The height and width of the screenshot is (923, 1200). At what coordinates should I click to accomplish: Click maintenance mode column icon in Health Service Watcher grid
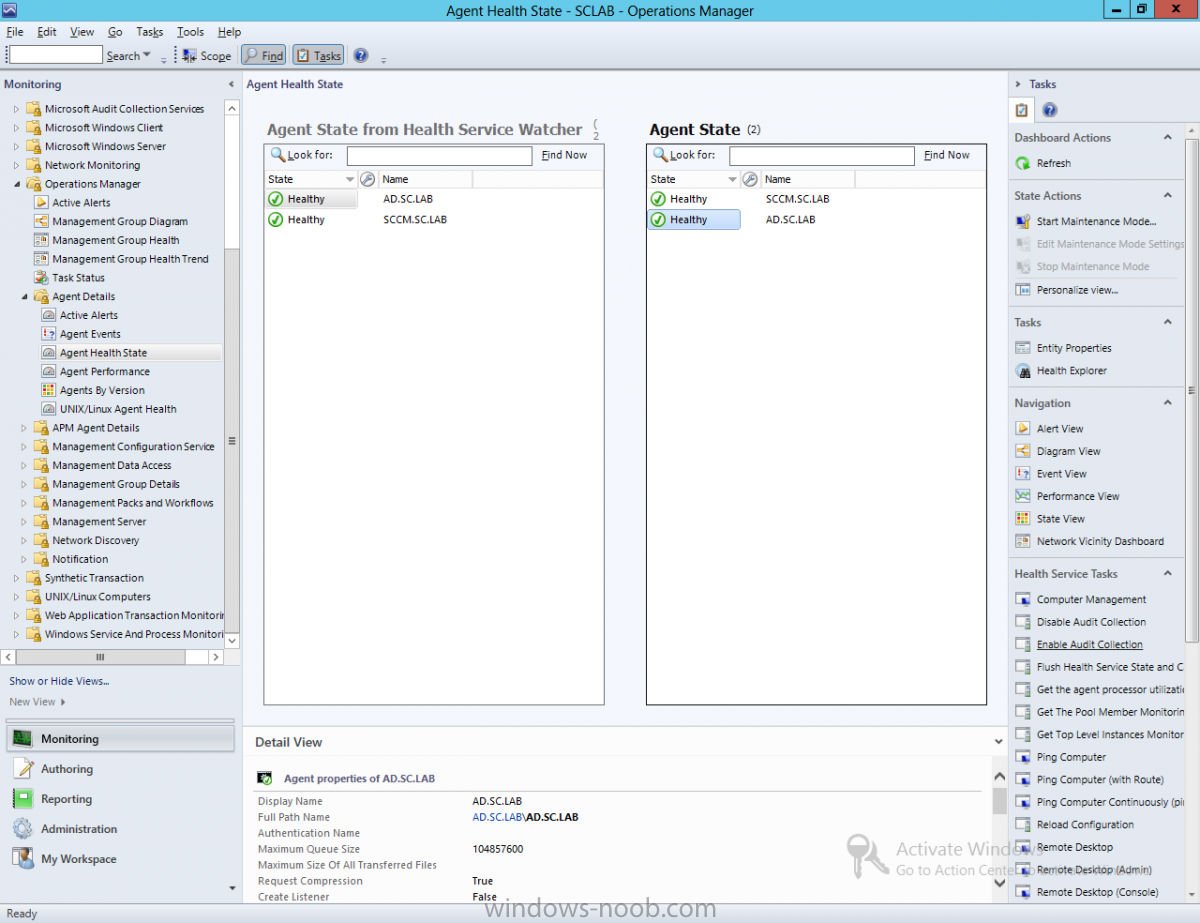pyautogui.click(x=367, y=179)
